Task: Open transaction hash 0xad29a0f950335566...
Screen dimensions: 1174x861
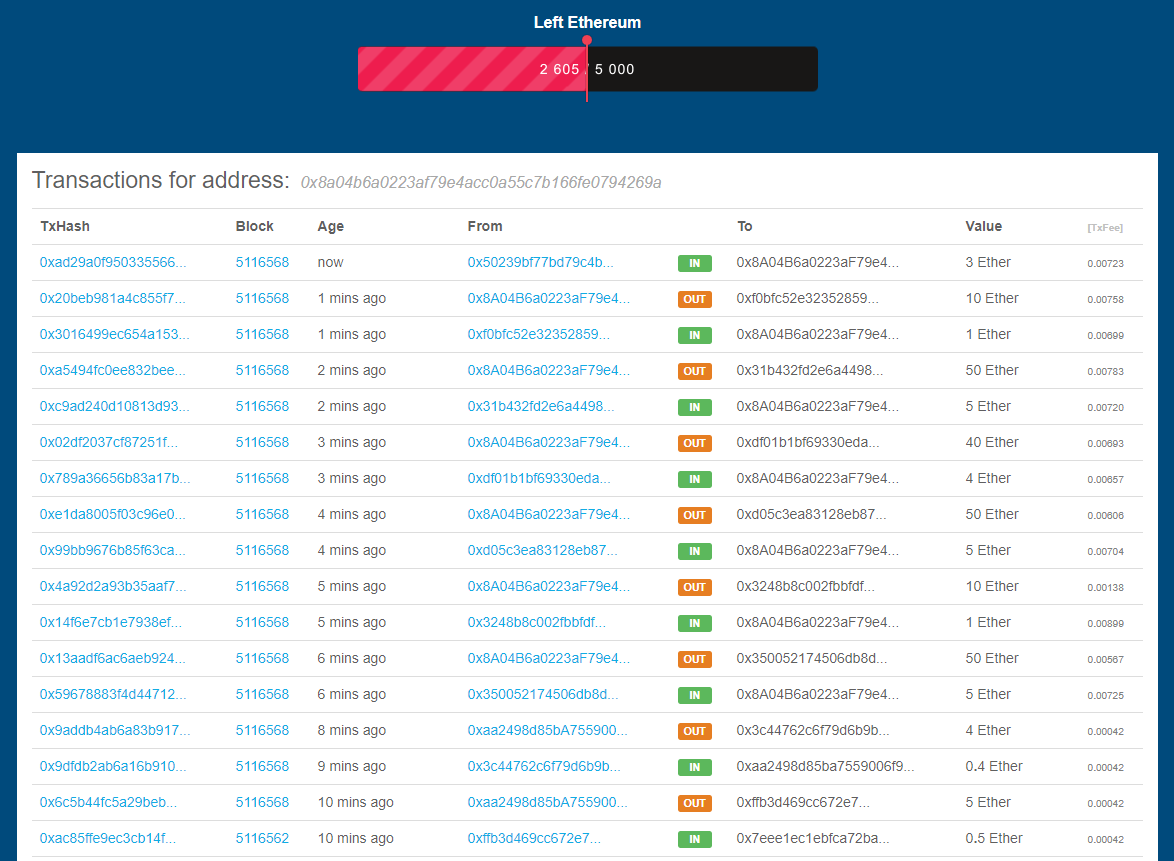Action: pyautogui.click(x=113, y=263)
